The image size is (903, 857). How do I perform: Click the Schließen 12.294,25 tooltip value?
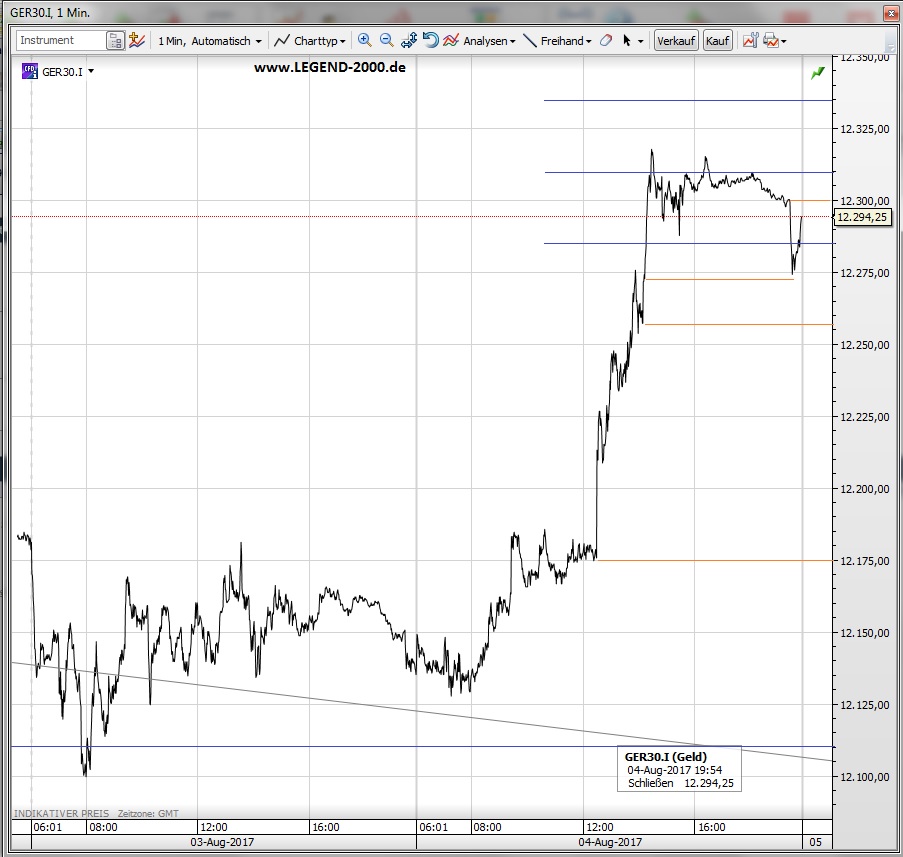(681, 783)
